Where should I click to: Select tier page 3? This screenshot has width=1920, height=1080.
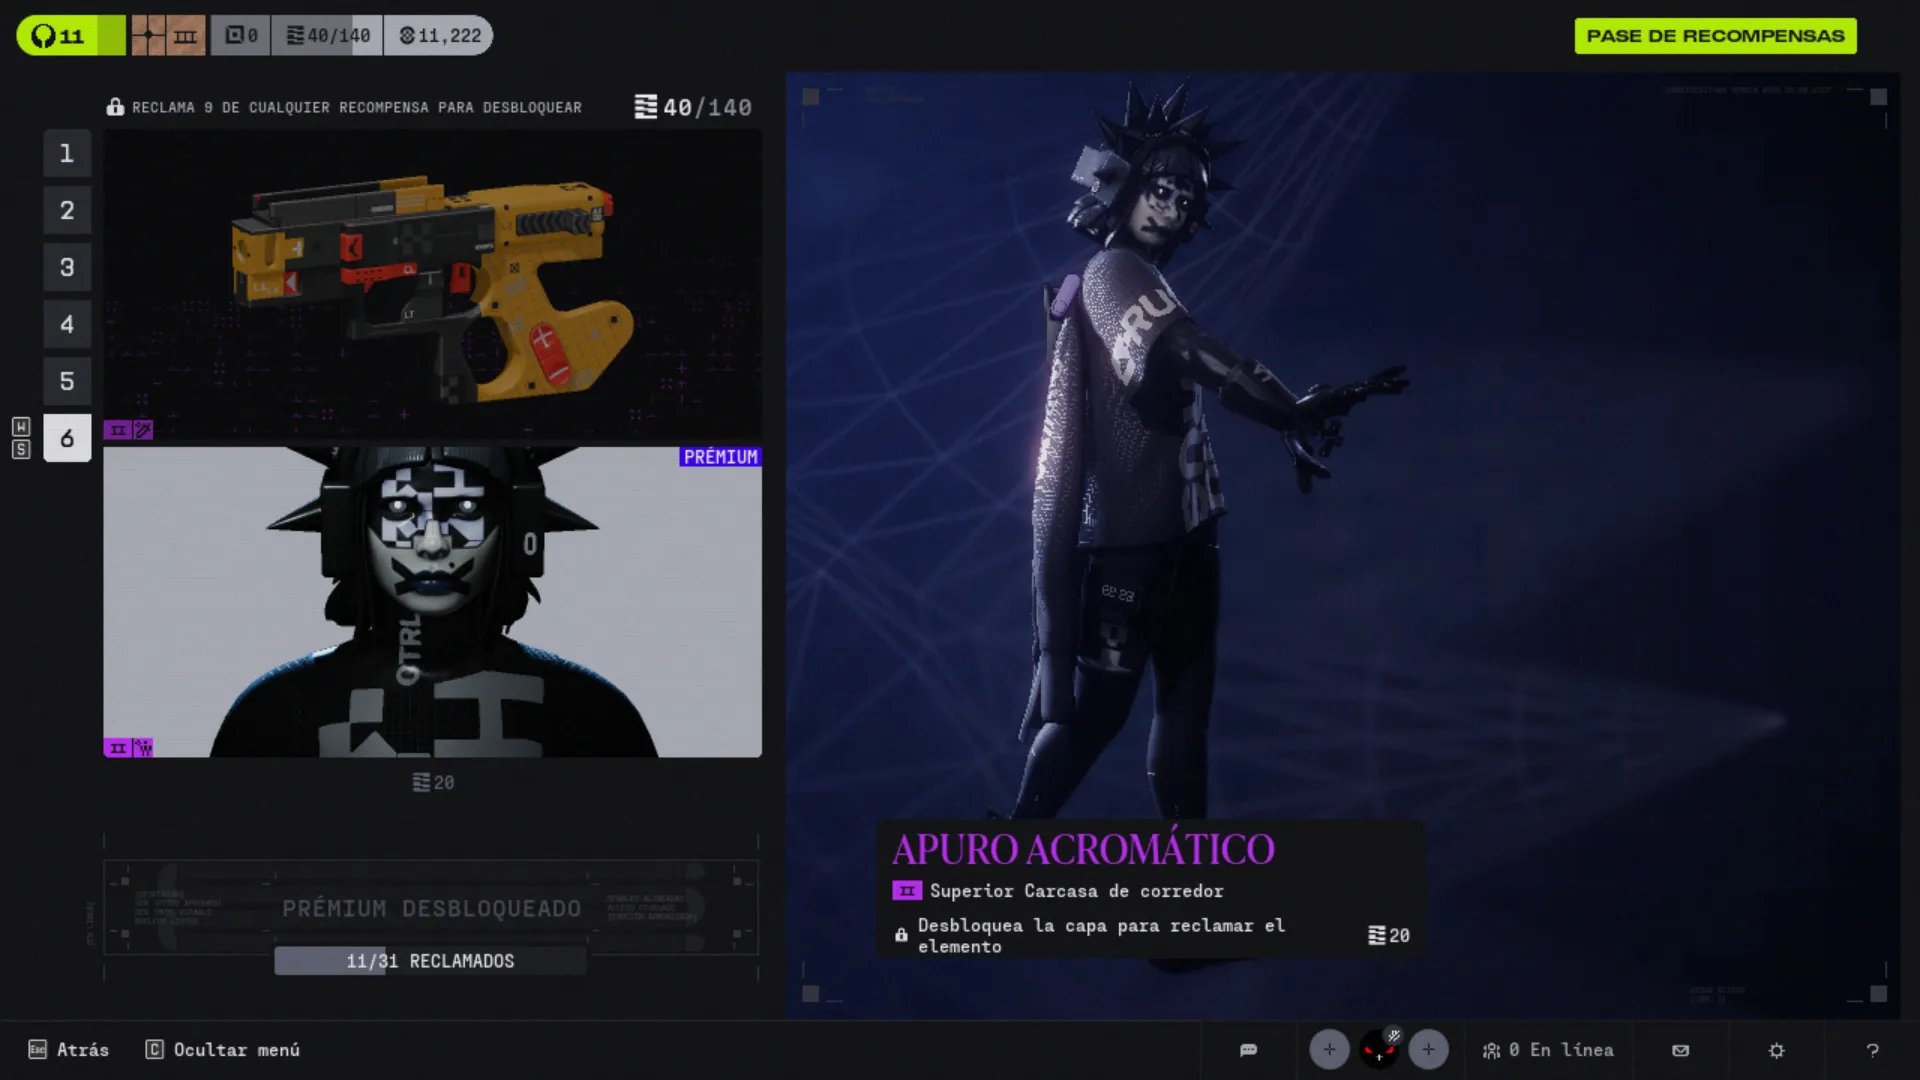[67, 267]
